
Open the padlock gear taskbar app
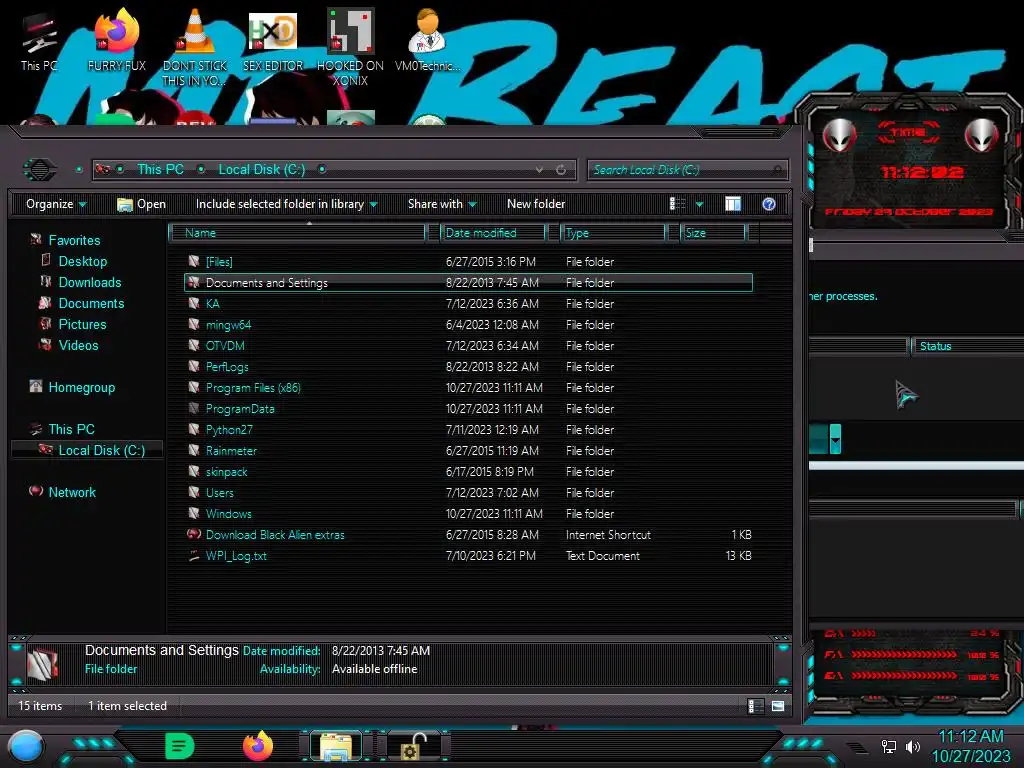pyautogui.click(x=414, y=746)
